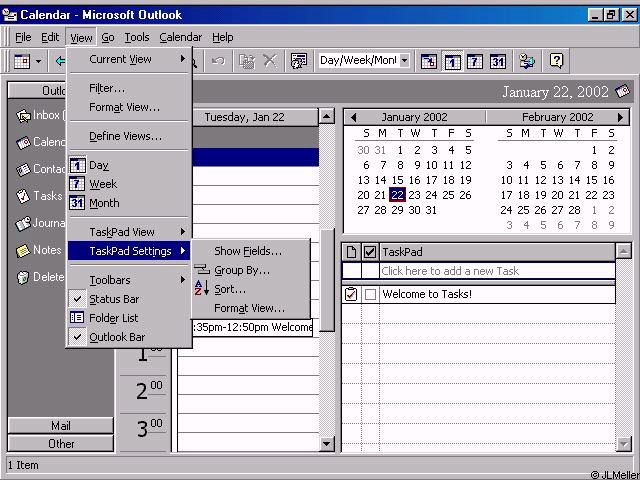Select Month in the View menu
640x480 pixels.
click(129, 203)
